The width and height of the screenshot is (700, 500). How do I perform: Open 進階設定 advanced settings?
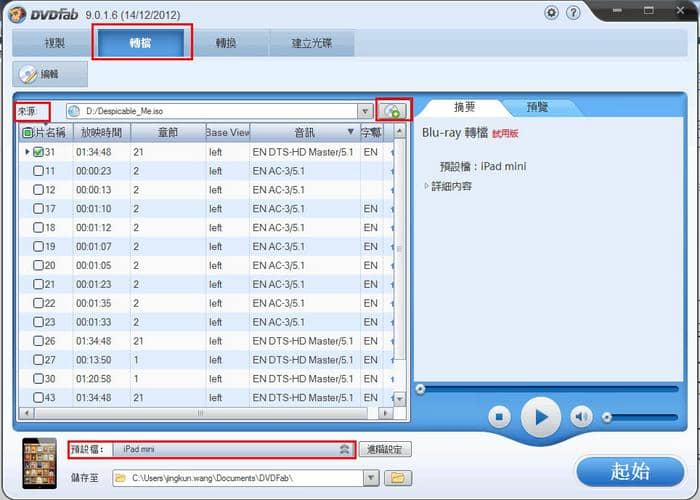385,449
